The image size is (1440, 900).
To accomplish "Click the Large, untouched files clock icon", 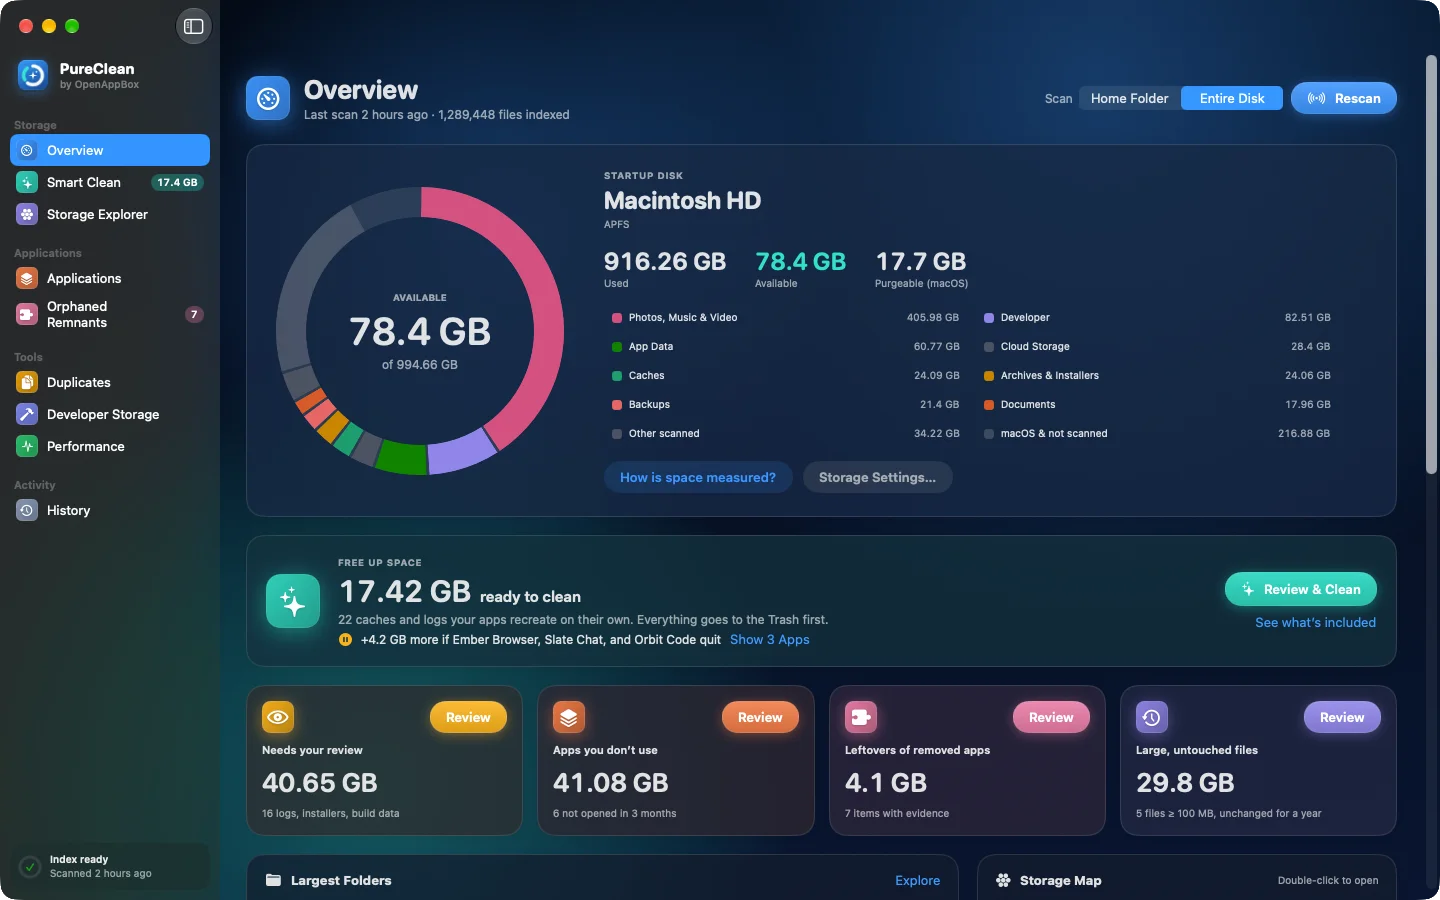I will click(x=1152, y=717).
